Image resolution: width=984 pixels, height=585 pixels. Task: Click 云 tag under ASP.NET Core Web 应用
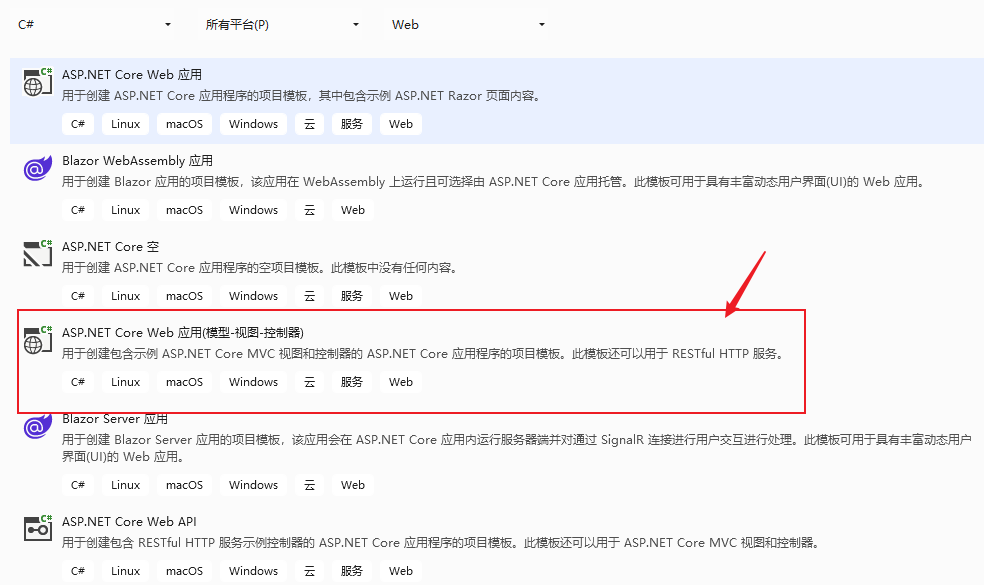[309, 124]
